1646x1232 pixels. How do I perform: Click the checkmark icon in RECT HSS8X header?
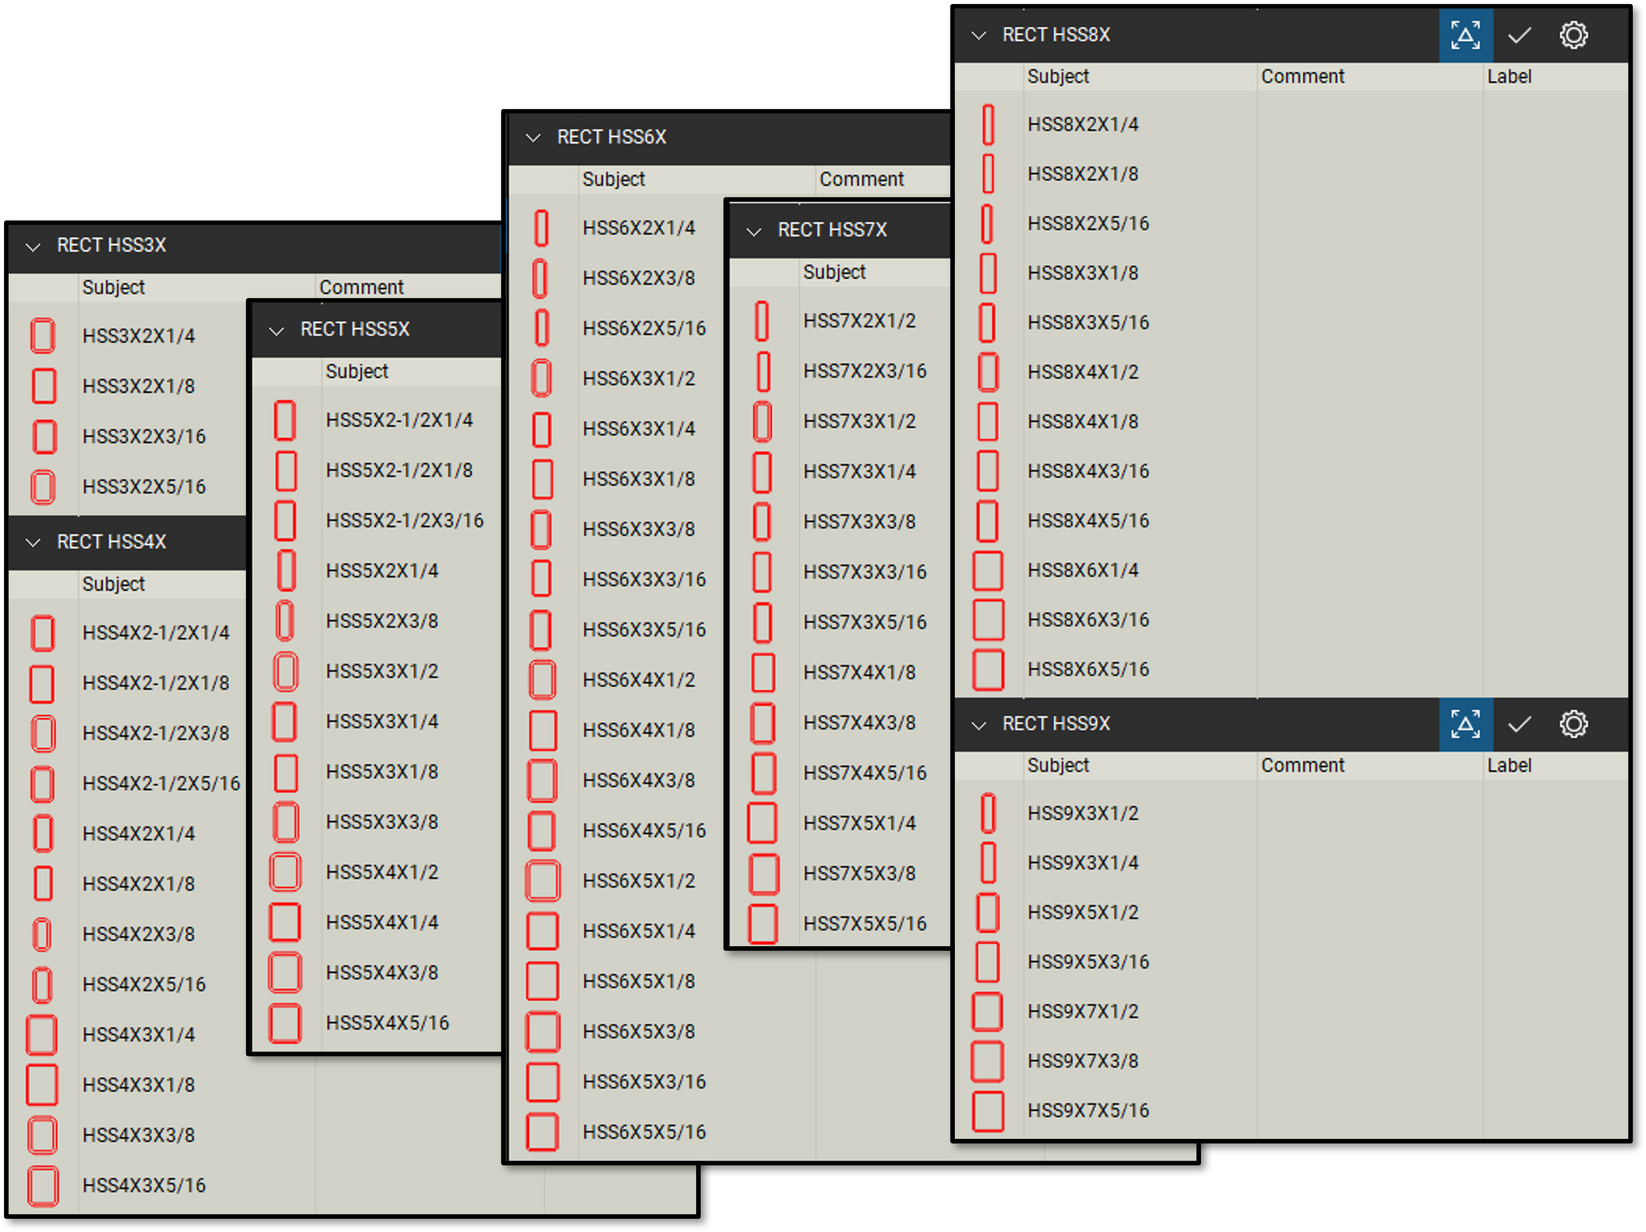click(x=1518, y=35)
